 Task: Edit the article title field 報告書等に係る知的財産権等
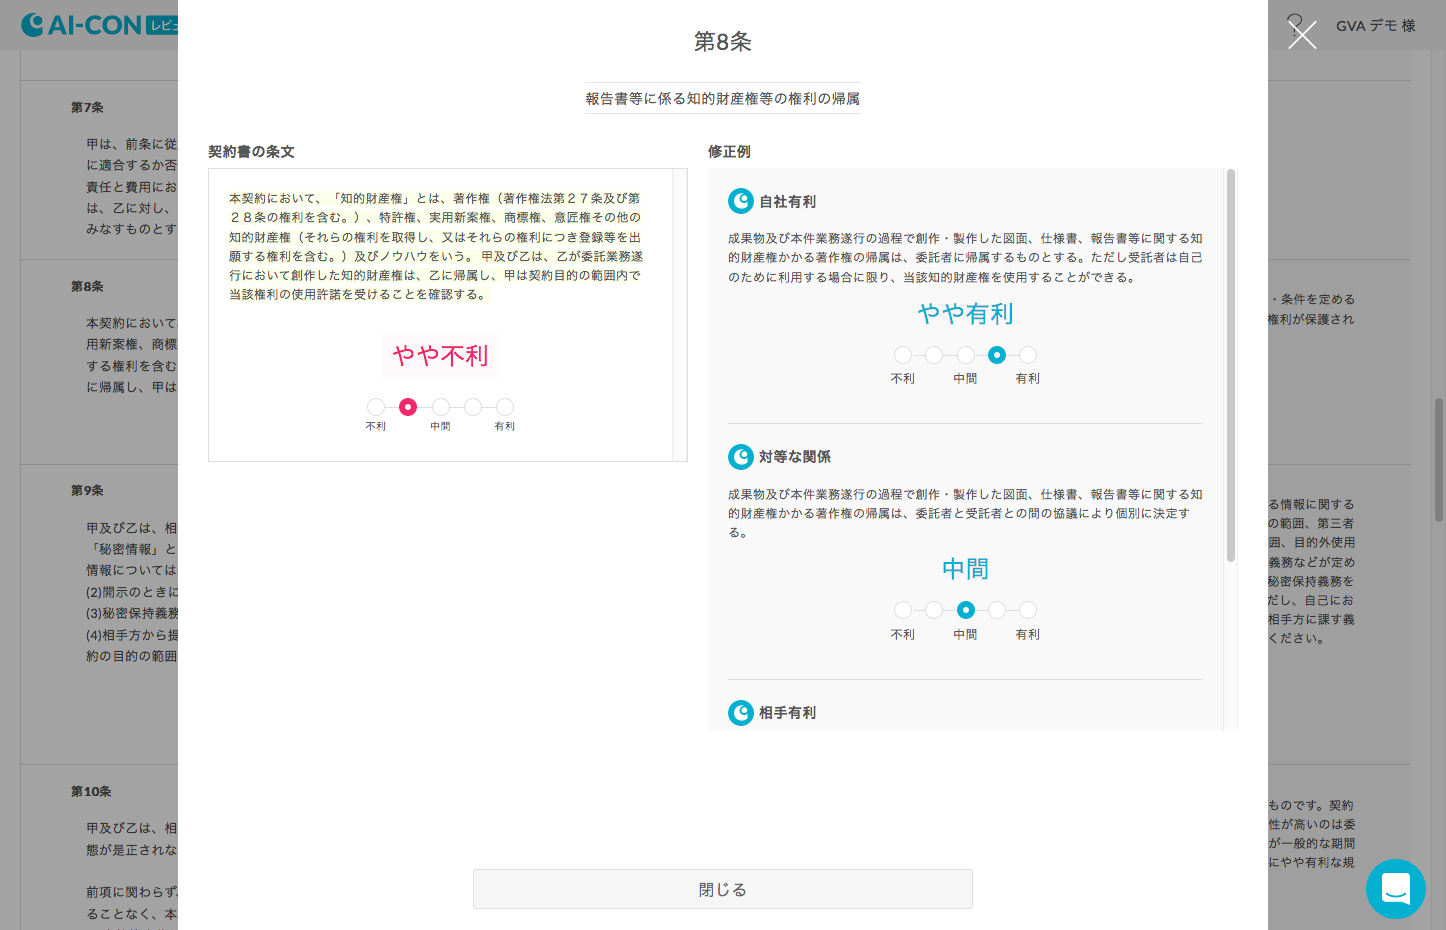[x=722, y=98]
